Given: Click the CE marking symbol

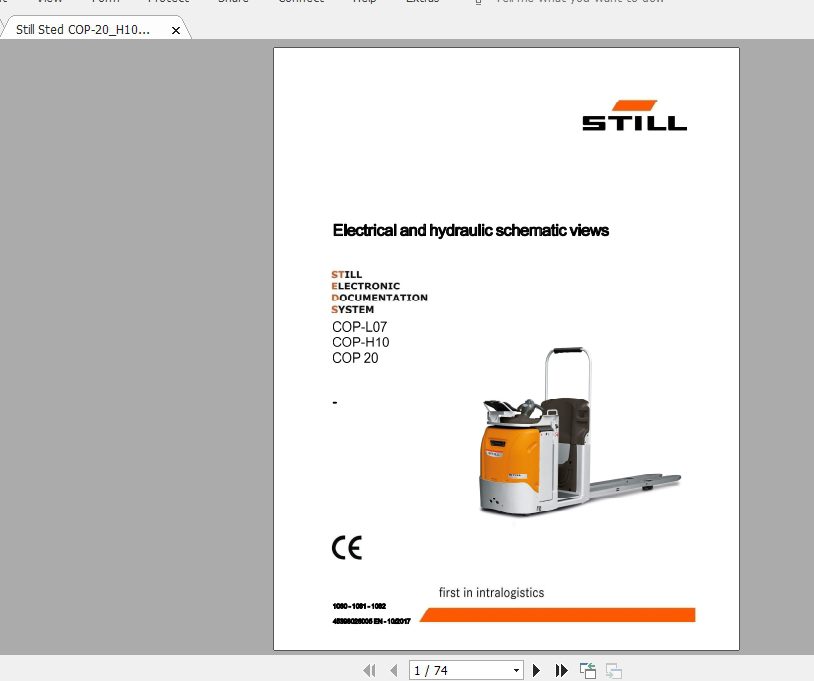Looking at the screenshot, I should click(347, 548).
